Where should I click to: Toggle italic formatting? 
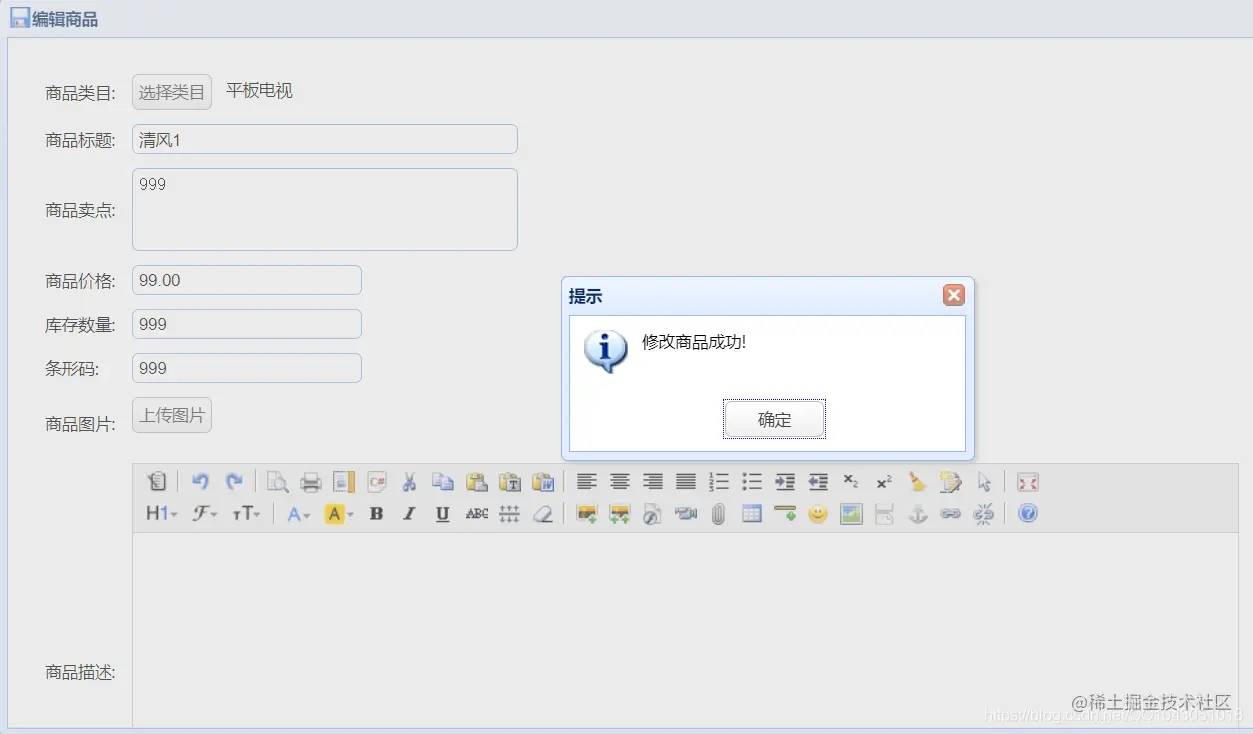tap(409, 514)
